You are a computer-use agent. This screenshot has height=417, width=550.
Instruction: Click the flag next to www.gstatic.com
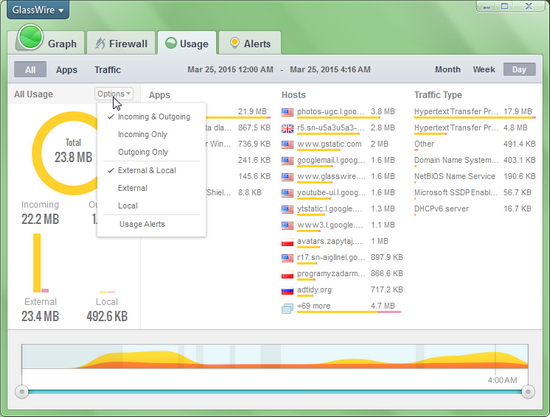[287, 145]
